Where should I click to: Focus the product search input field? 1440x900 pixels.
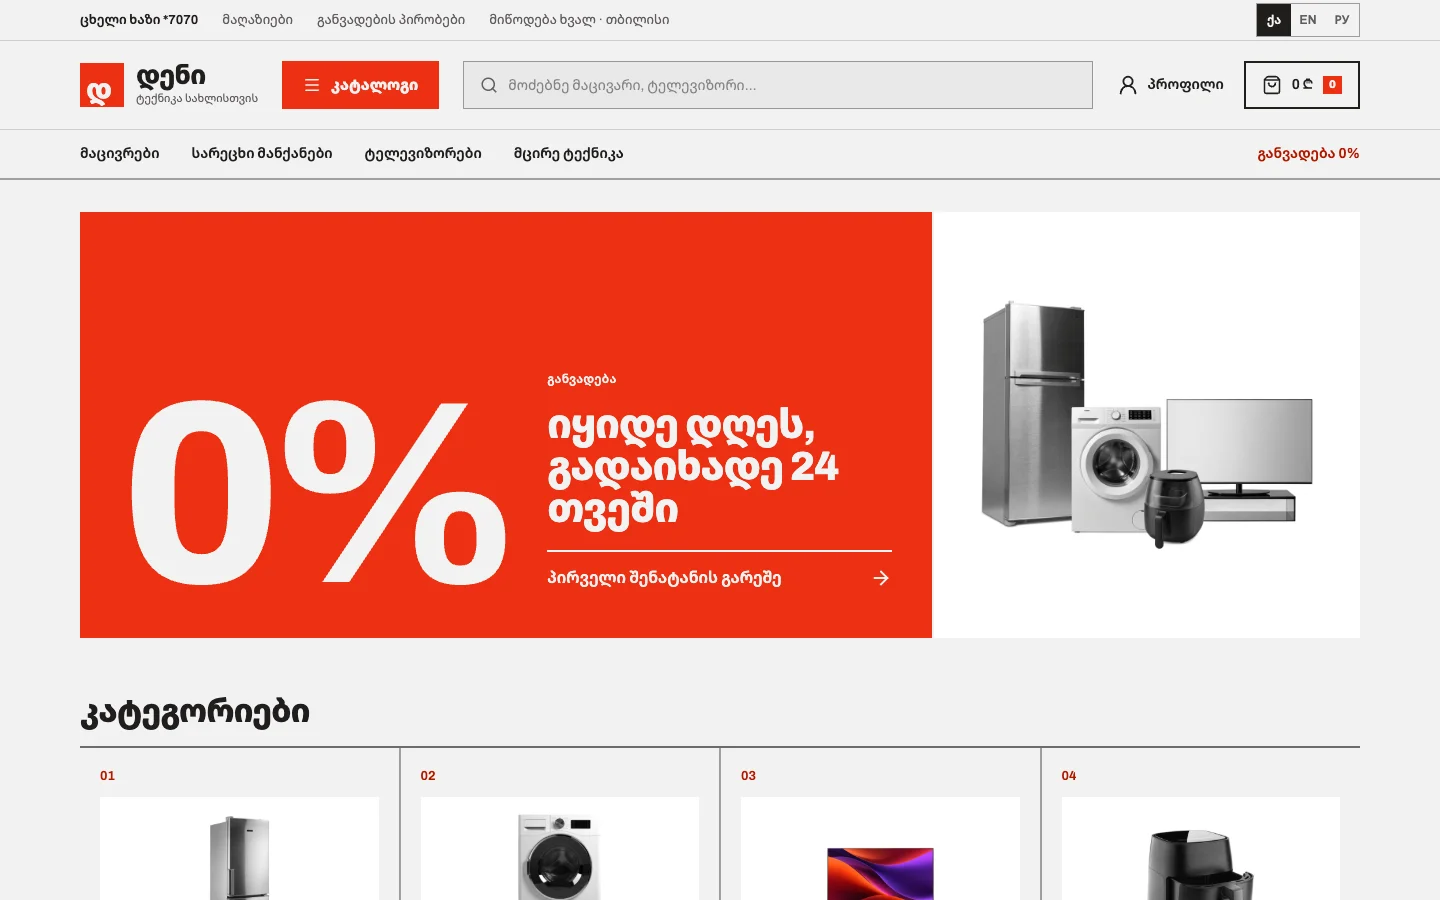[778, 85]
